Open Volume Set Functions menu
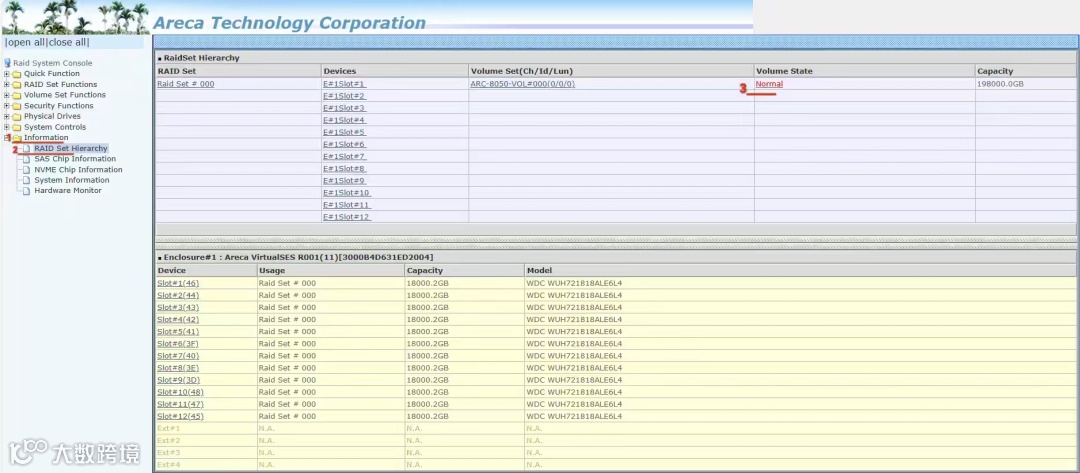 65,95
